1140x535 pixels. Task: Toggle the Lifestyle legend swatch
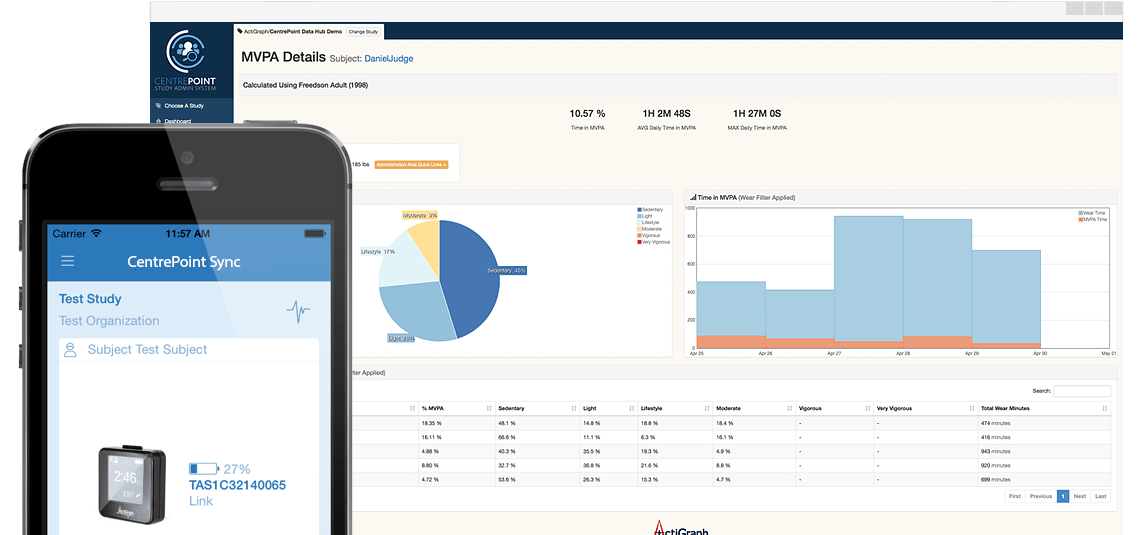[x=639, y=222]
